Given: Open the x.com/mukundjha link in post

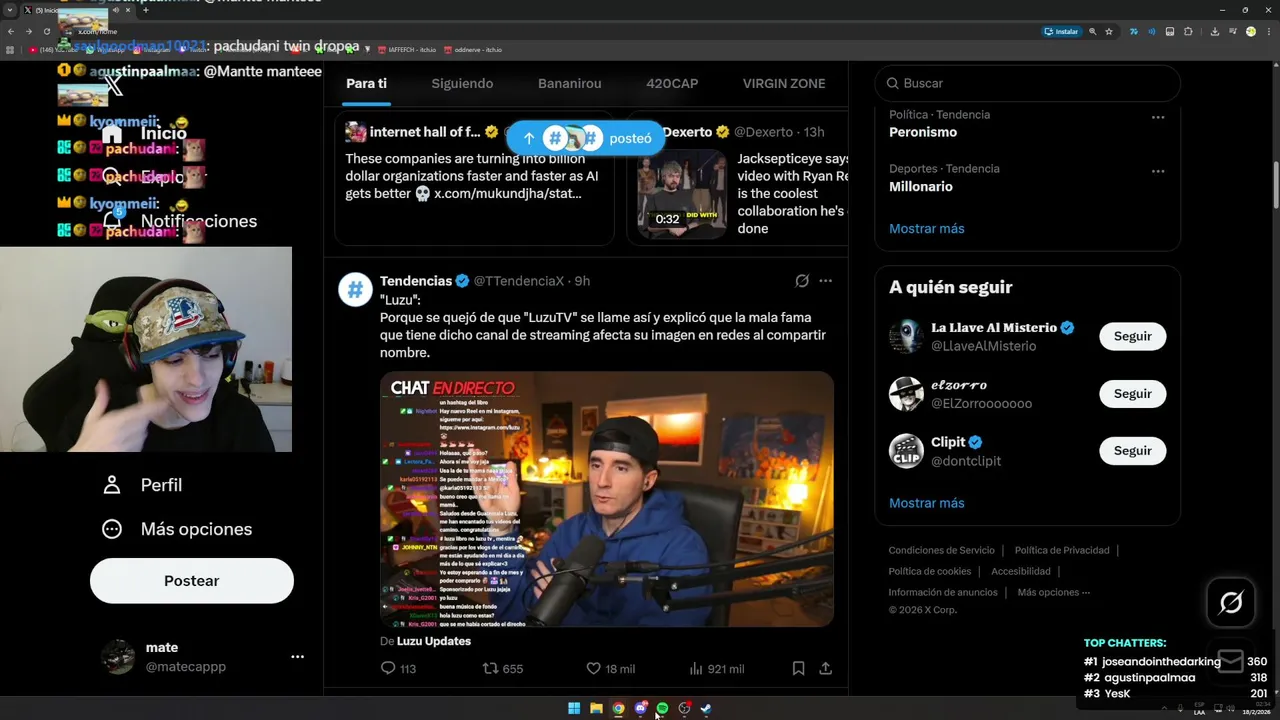Looking at the screenshot, I should coord(508,193).
